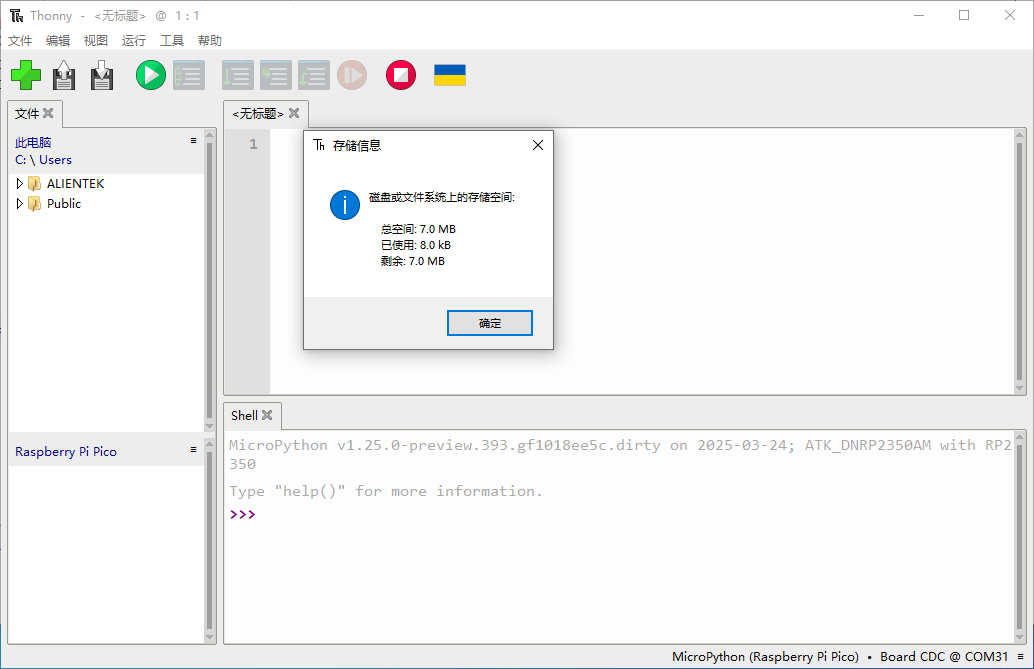Click the 已使用: 8.0 kB text
Image resolution: width=1034 pixels, height=669 pixels.
pyautogui.click(x=415, y=245)
